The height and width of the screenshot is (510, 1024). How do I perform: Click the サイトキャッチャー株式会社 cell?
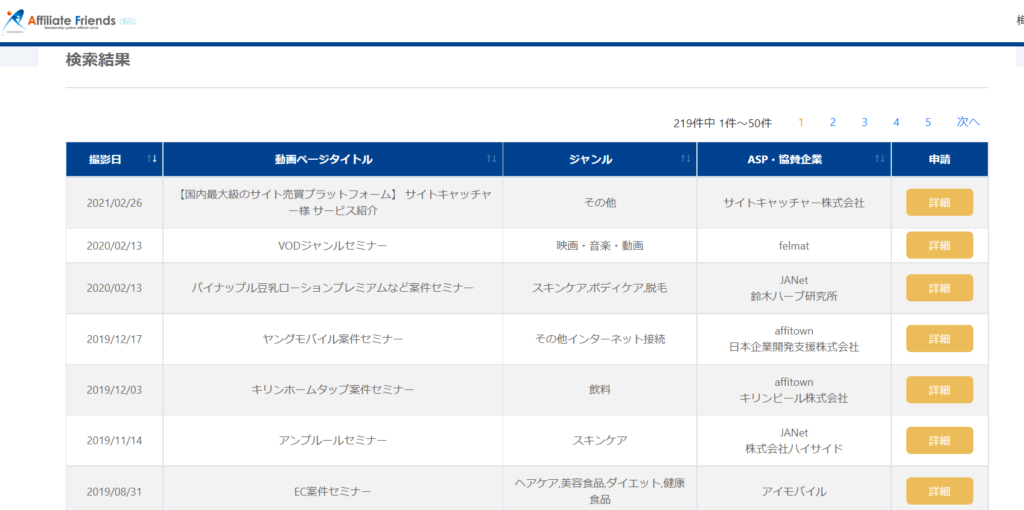tap(793, 202)
